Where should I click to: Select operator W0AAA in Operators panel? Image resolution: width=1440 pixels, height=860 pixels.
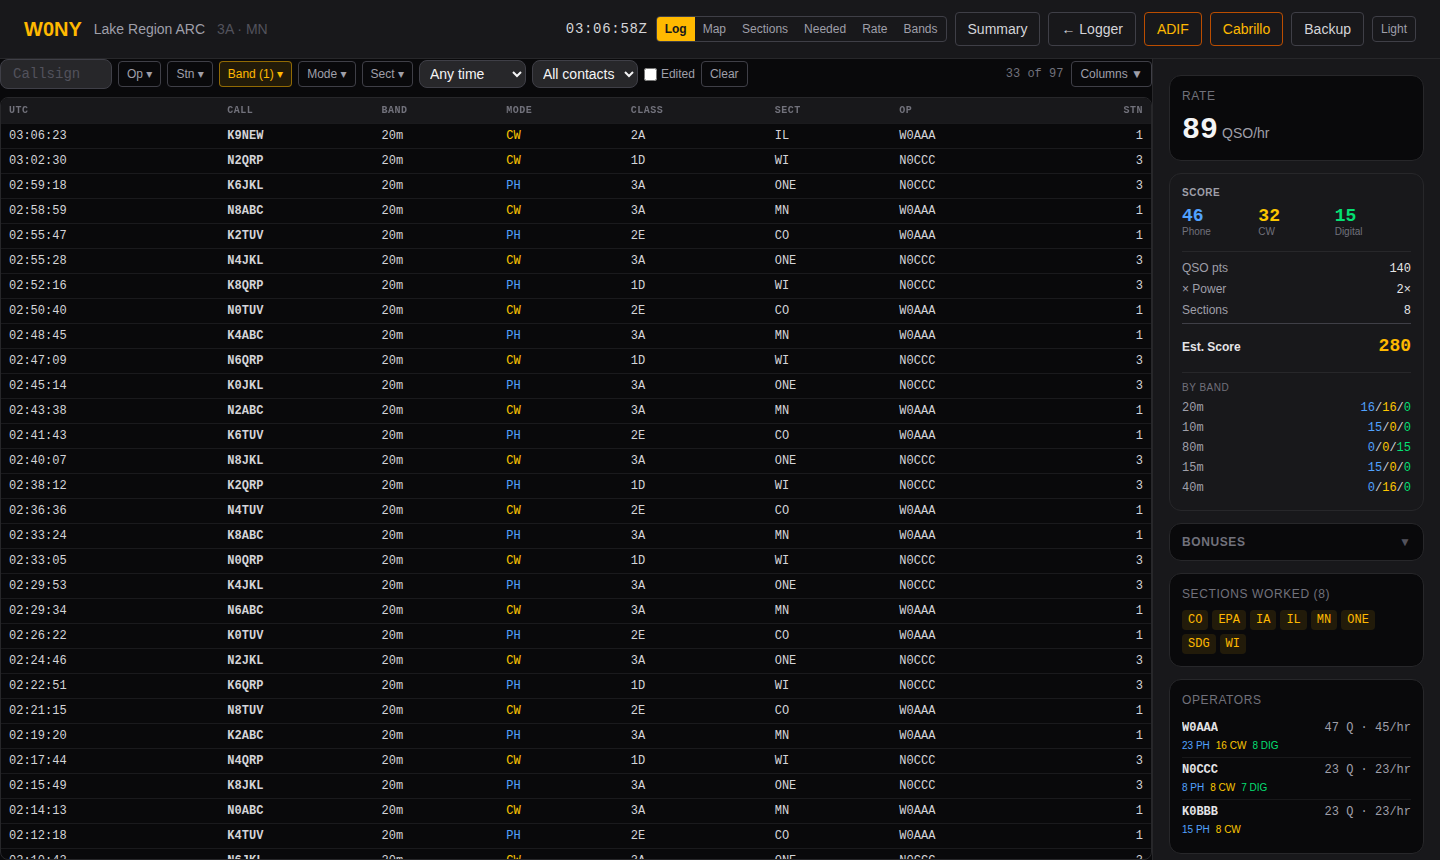pyautogui.click(x=1296, y=736)
